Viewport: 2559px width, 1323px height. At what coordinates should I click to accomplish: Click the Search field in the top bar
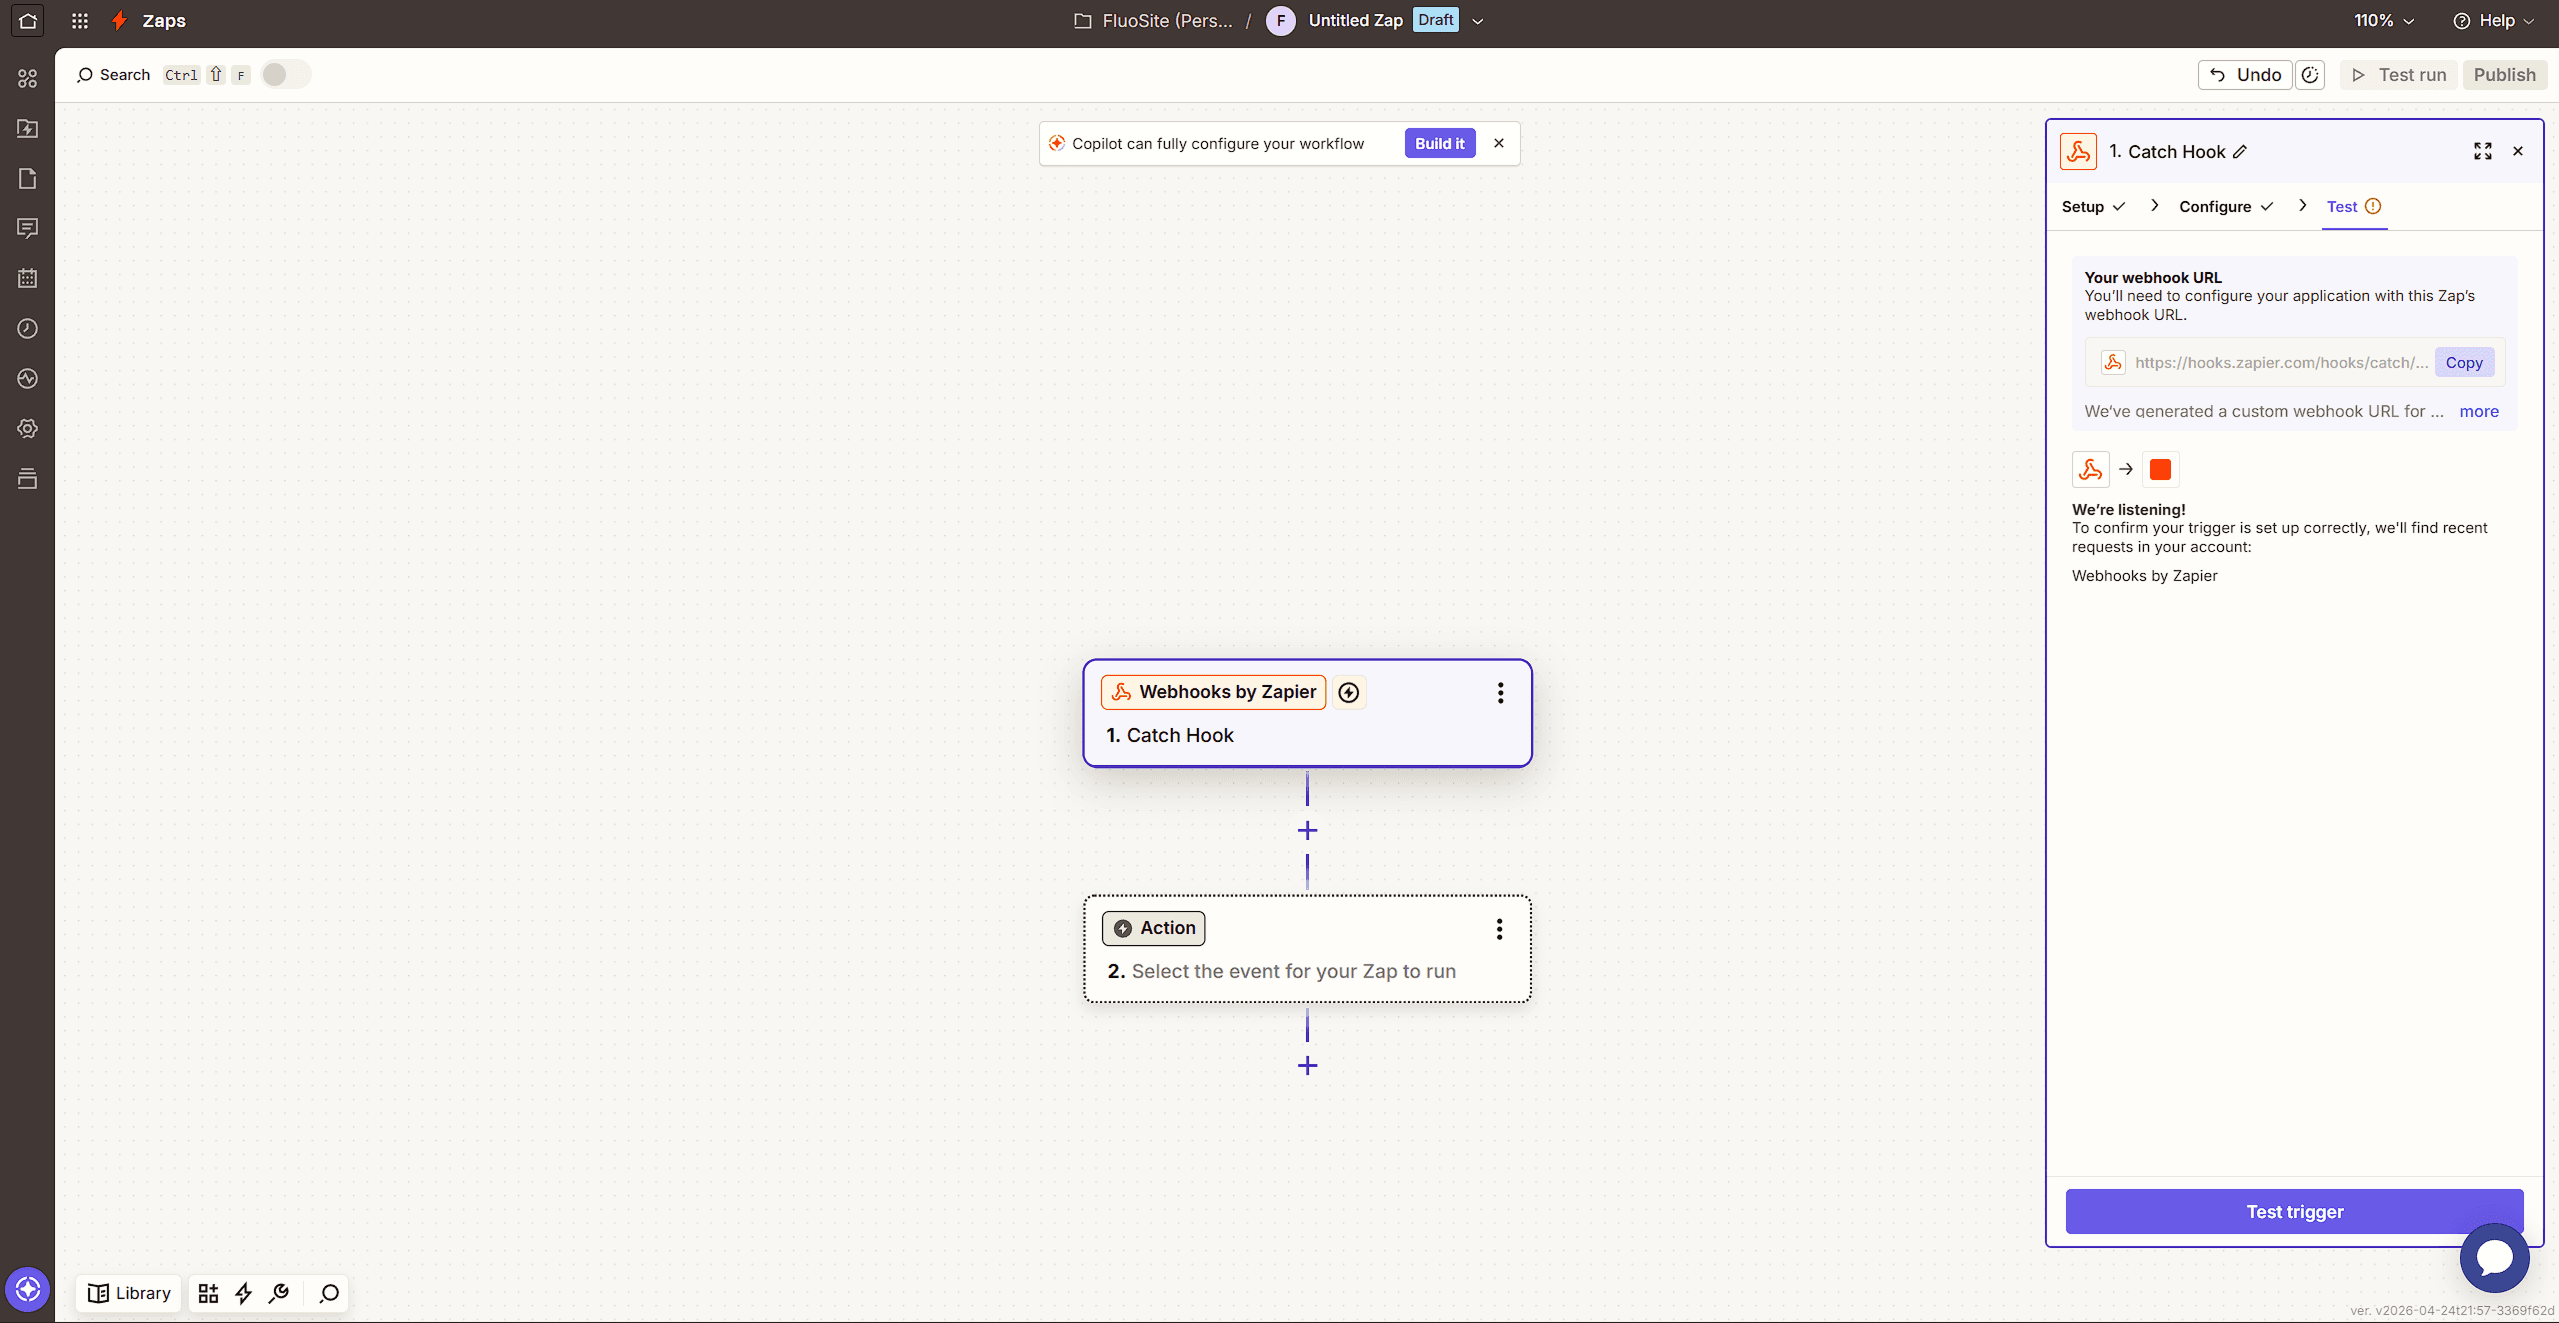pos(113,75)
